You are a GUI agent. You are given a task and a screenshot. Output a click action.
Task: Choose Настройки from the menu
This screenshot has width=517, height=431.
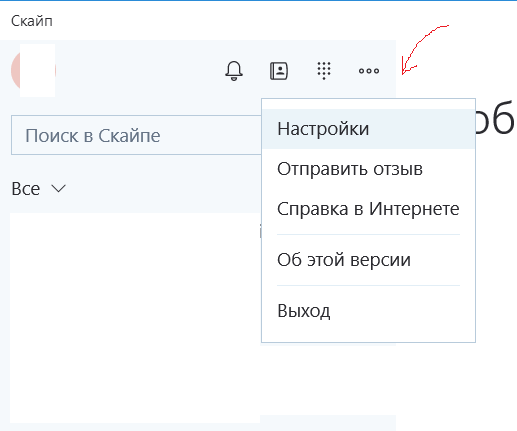(x=368, y=129)
